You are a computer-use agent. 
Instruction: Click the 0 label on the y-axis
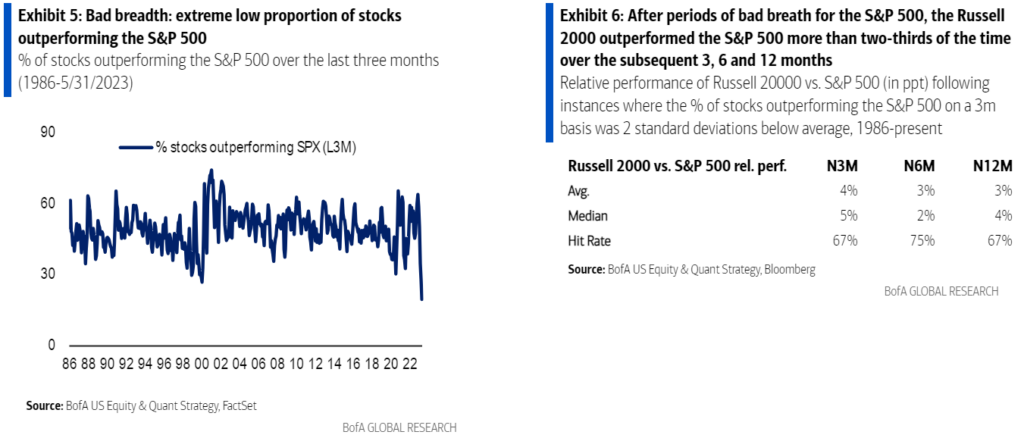click(53, 345)
